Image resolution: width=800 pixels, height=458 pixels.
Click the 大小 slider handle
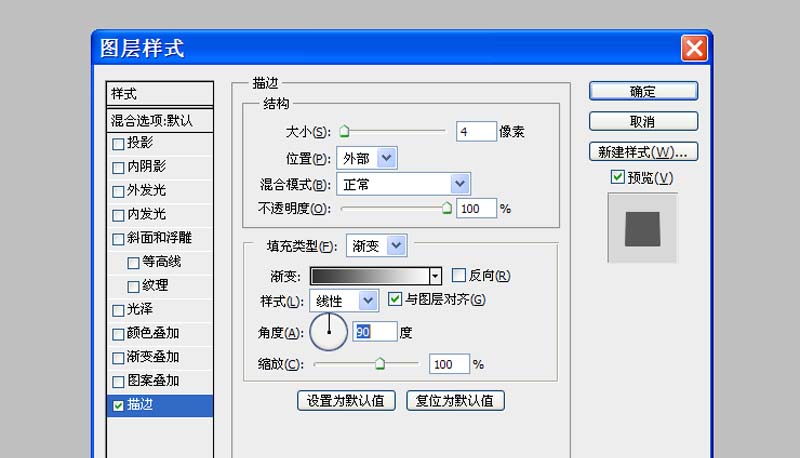(x=344, y=130)
